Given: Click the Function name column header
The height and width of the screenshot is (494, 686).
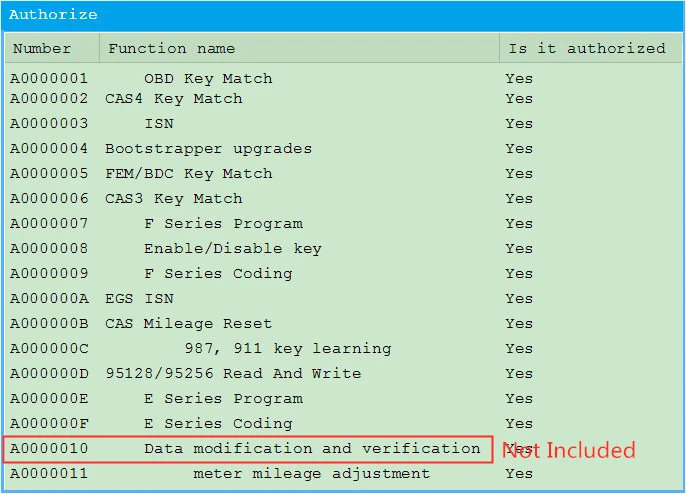Looking at the screenshot, I should pyautogui.click(x=299, y=48).
